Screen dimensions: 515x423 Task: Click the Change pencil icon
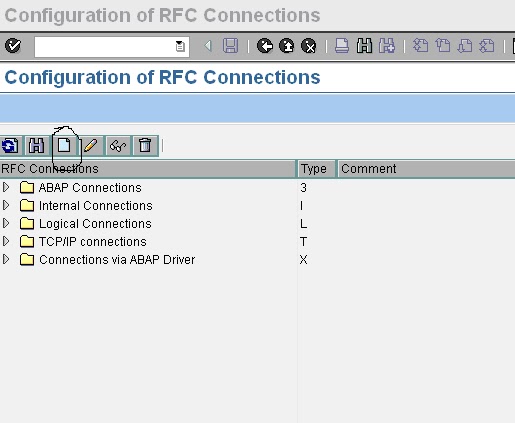(91, 145)
